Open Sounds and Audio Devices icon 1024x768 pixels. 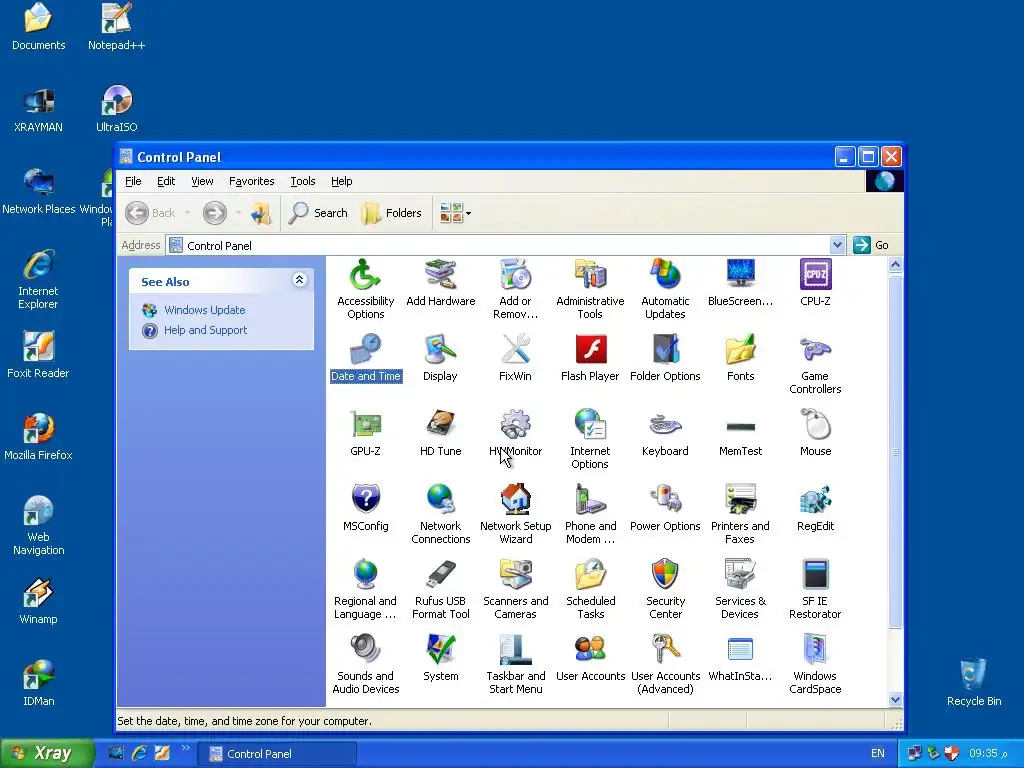[365, 664]
